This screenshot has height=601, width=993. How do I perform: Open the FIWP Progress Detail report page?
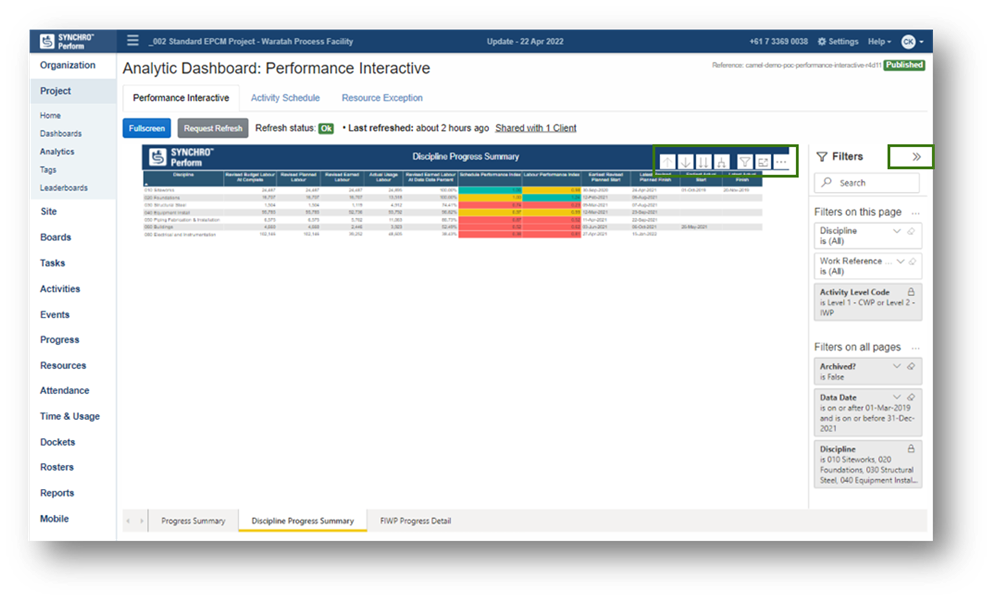(414, 520)
